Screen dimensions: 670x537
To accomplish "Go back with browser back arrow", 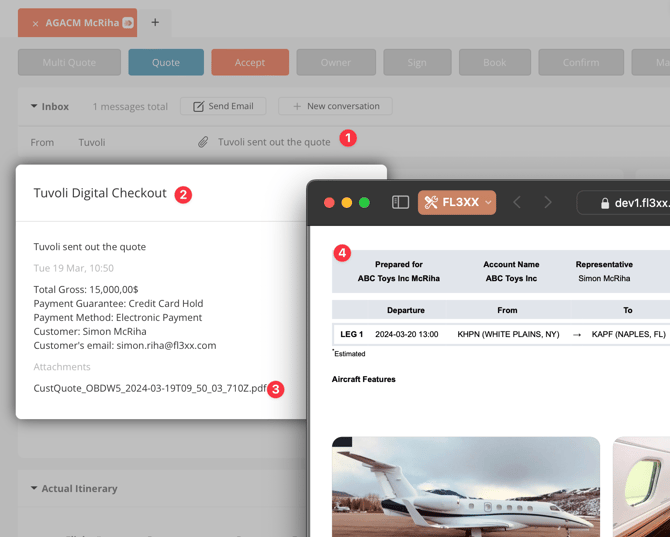I will coord(517,202).
